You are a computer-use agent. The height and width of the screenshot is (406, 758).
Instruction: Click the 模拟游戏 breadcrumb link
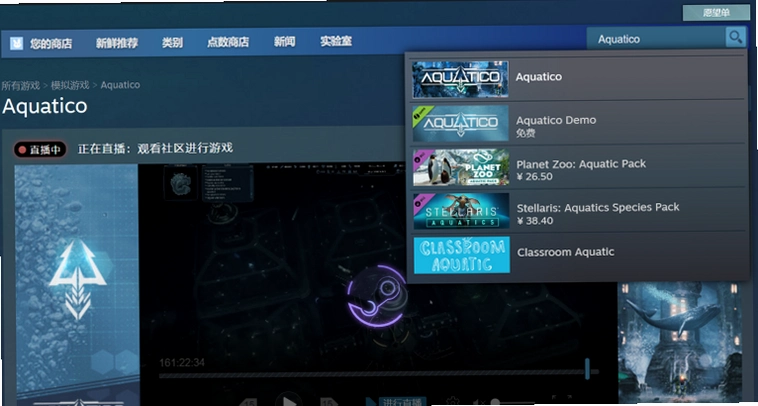click(x=70, y=86)
